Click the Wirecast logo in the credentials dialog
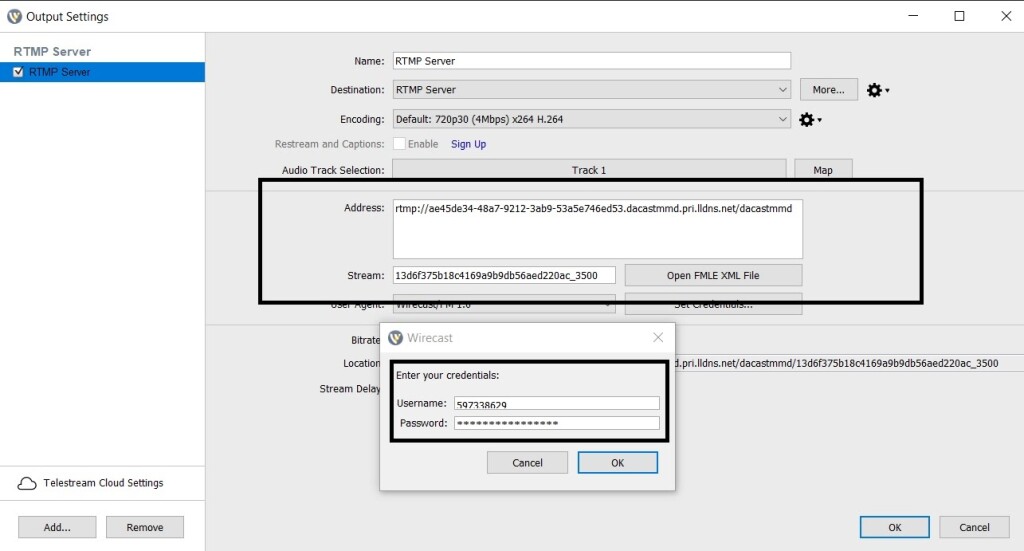The image size is (1024, 551). pyautogui.click(x=395, y=338)
